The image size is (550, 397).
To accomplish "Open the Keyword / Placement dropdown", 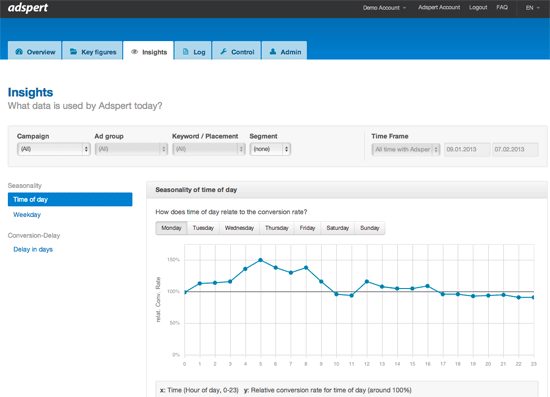I will [209, 149].
